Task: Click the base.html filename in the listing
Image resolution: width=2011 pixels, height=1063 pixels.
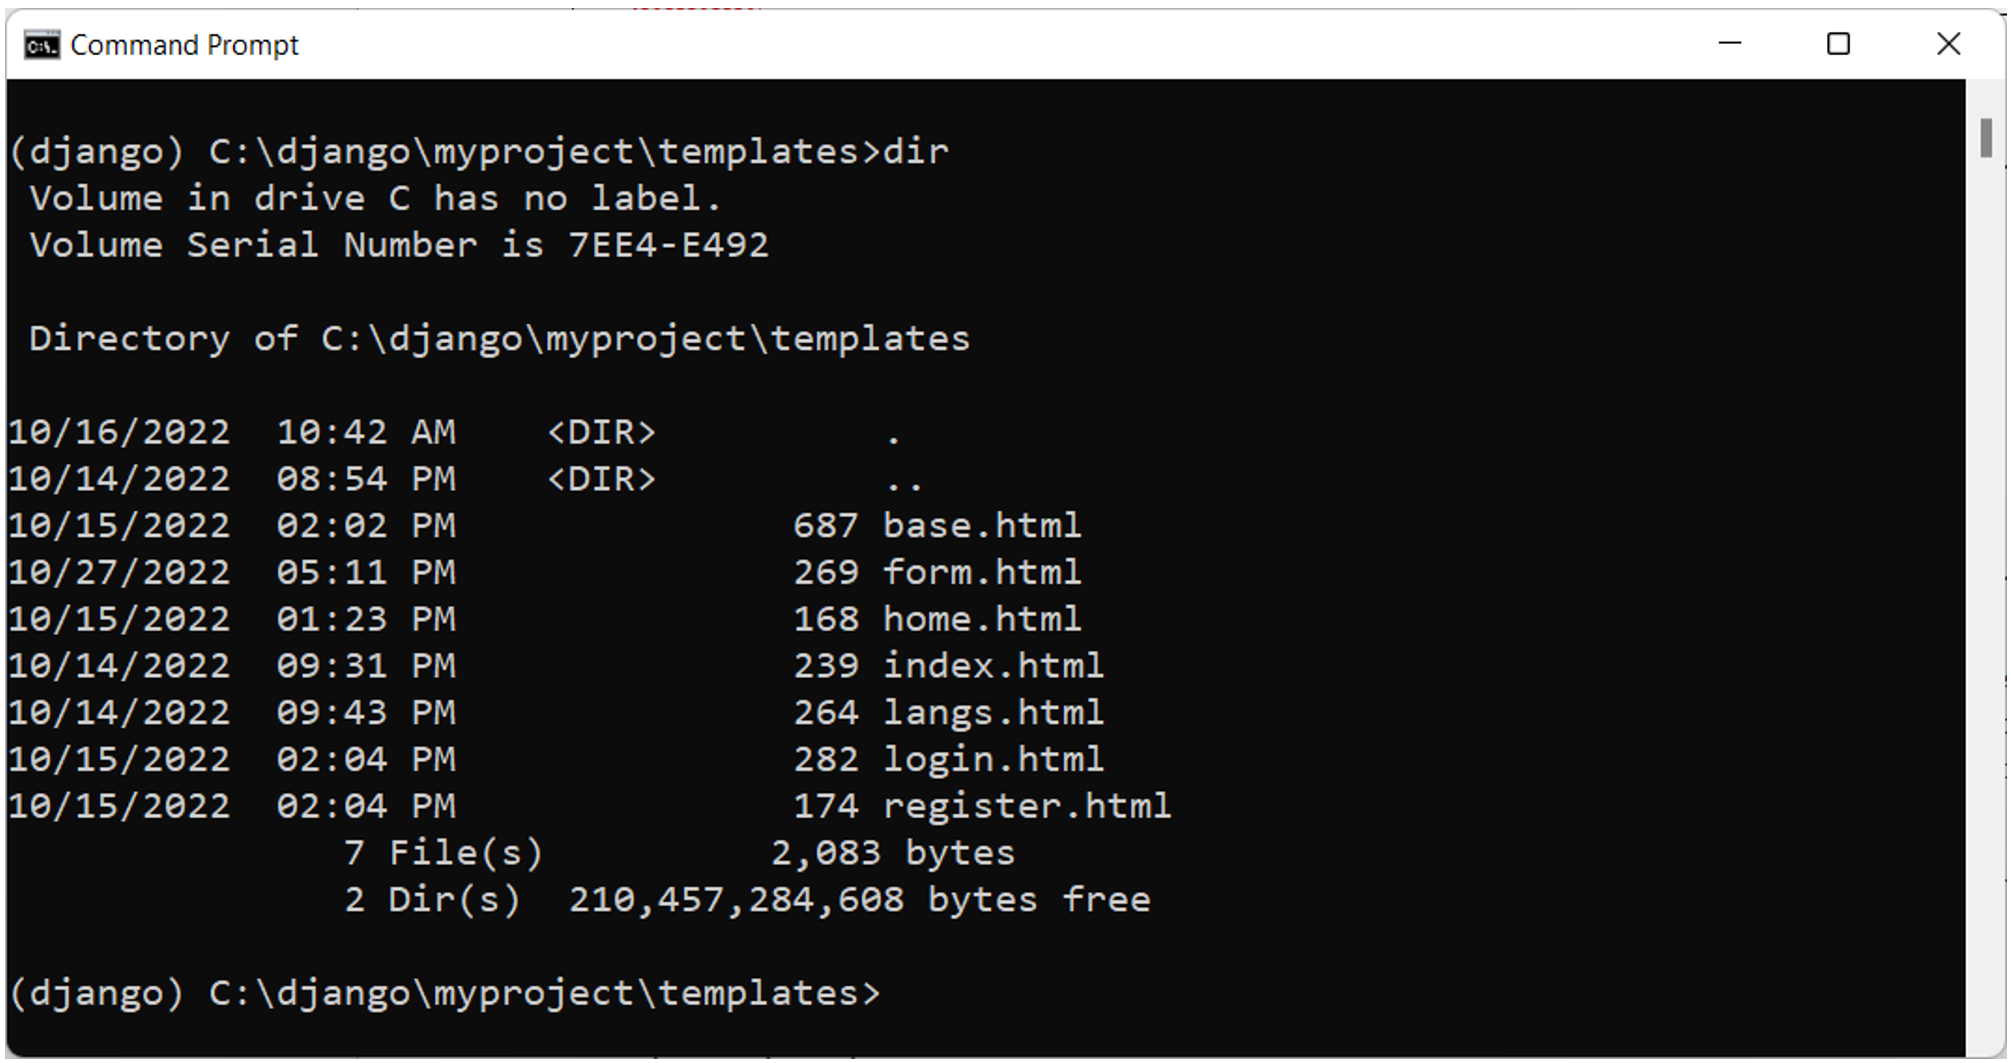Action: coord(981,526)
